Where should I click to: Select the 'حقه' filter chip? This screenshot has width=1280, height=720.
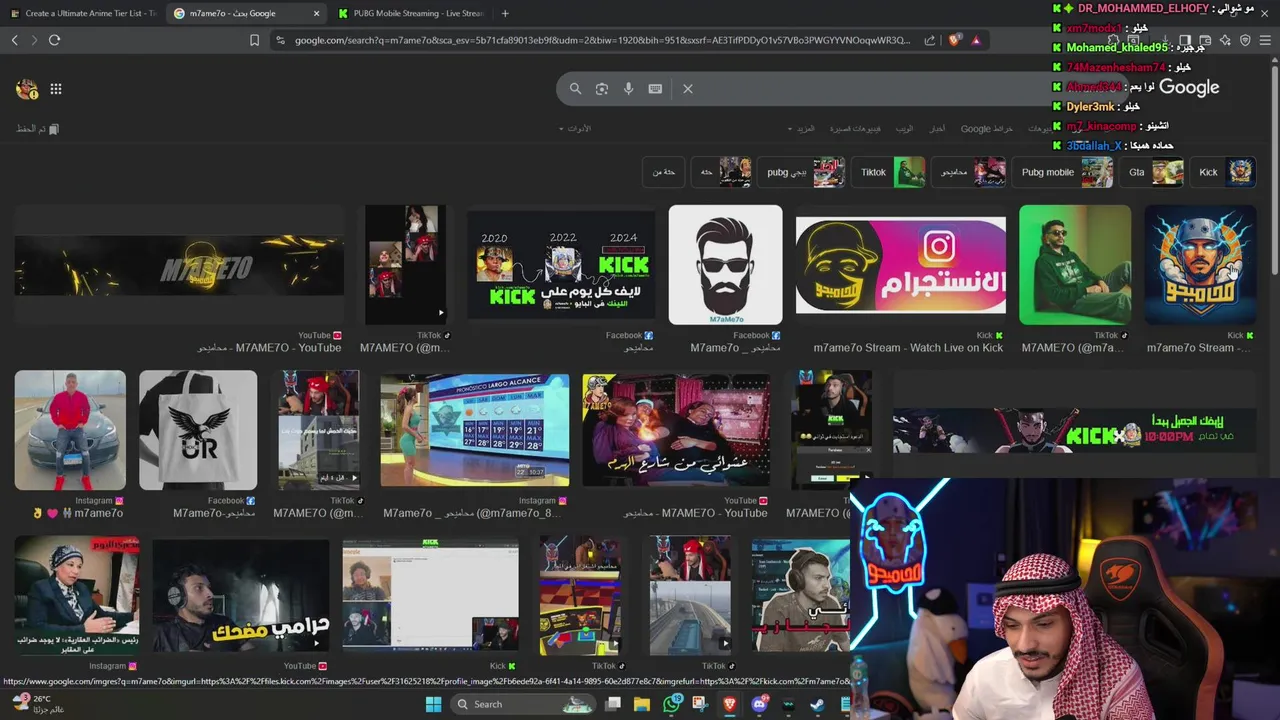point(723,172)
